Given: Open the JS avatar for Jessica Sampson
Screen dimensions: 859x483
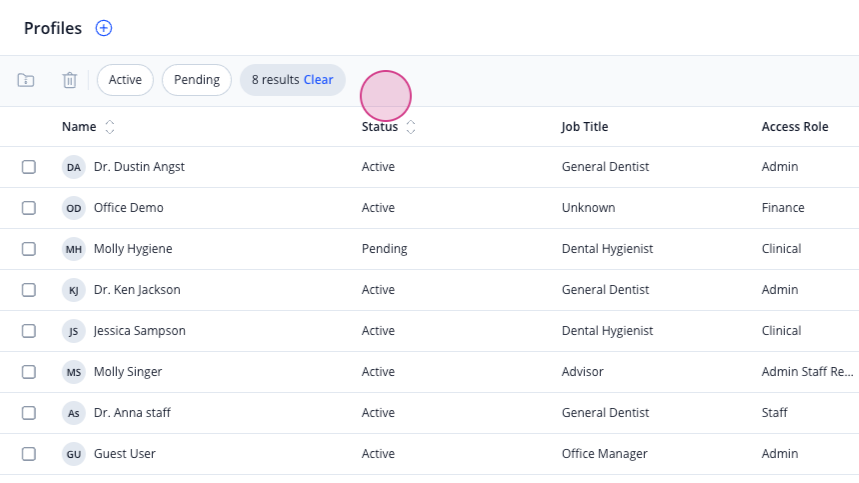Looking at the screenshot, I should click(73, 331).
